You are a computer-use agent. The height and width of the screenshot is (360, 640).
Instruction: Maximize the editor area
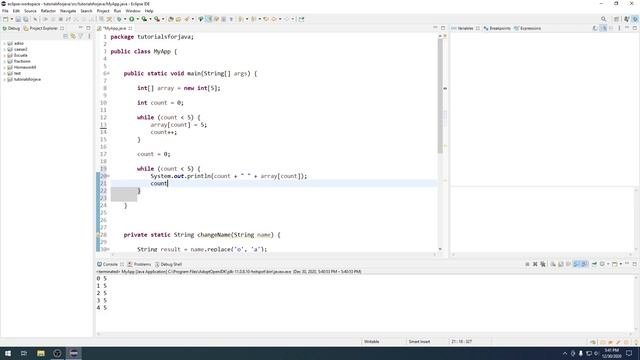[x=443, y=28]
